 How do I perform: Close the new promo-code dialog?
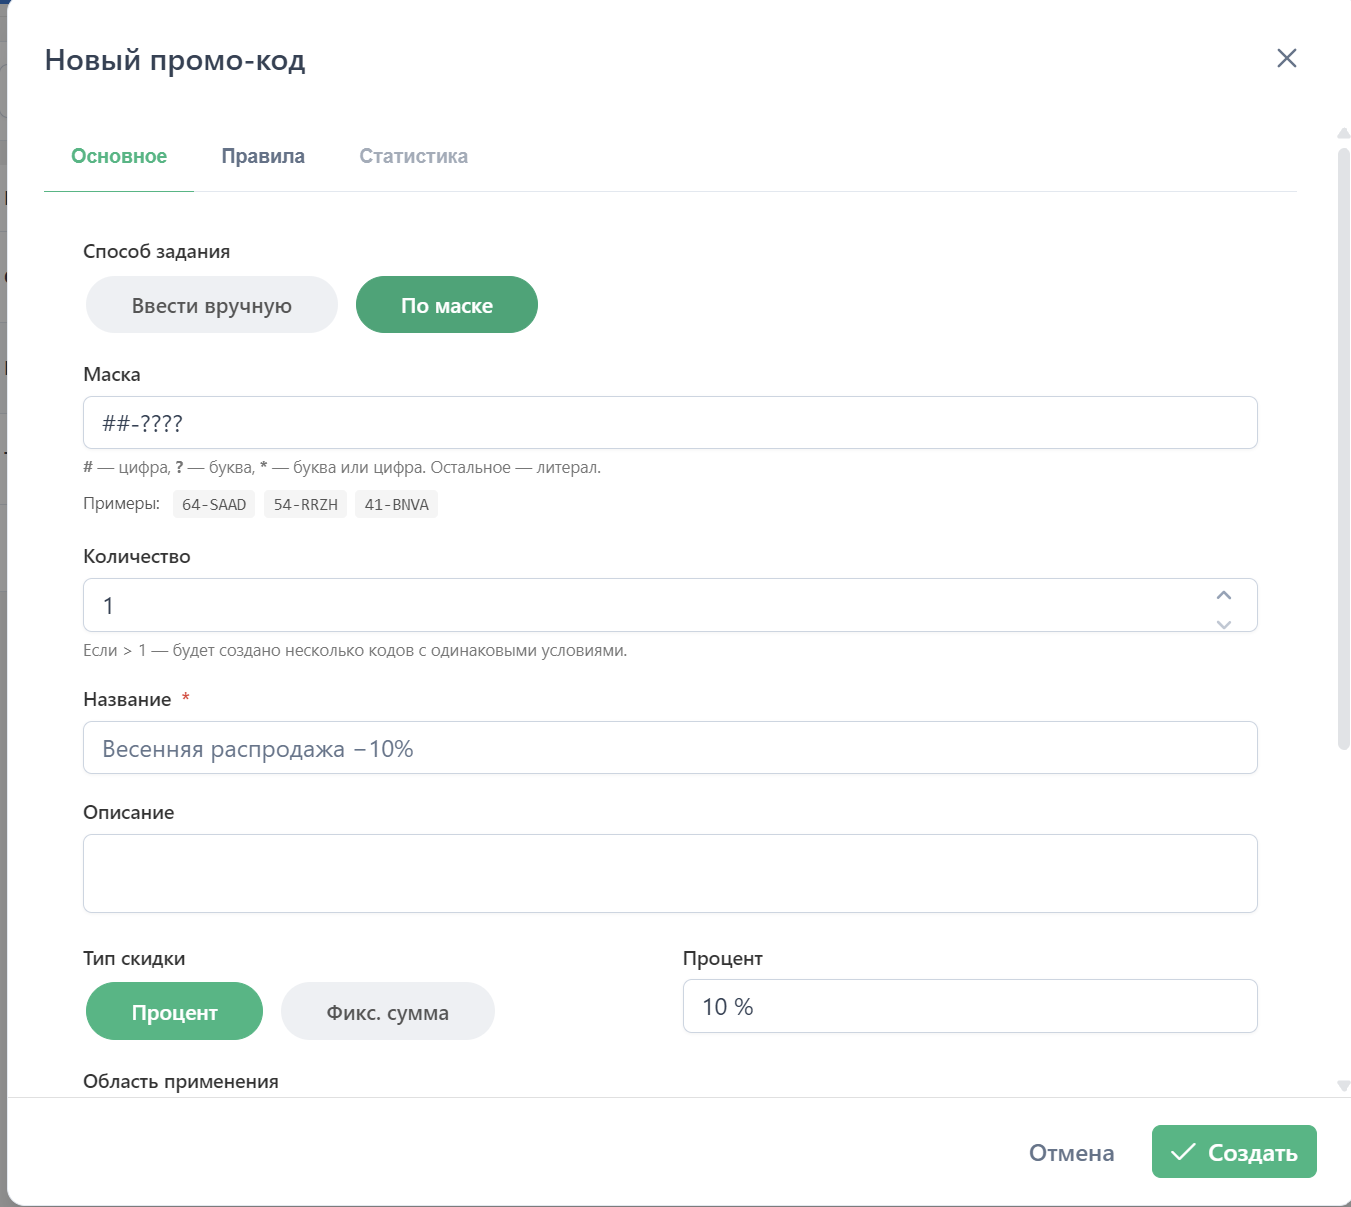(1286, 58)
